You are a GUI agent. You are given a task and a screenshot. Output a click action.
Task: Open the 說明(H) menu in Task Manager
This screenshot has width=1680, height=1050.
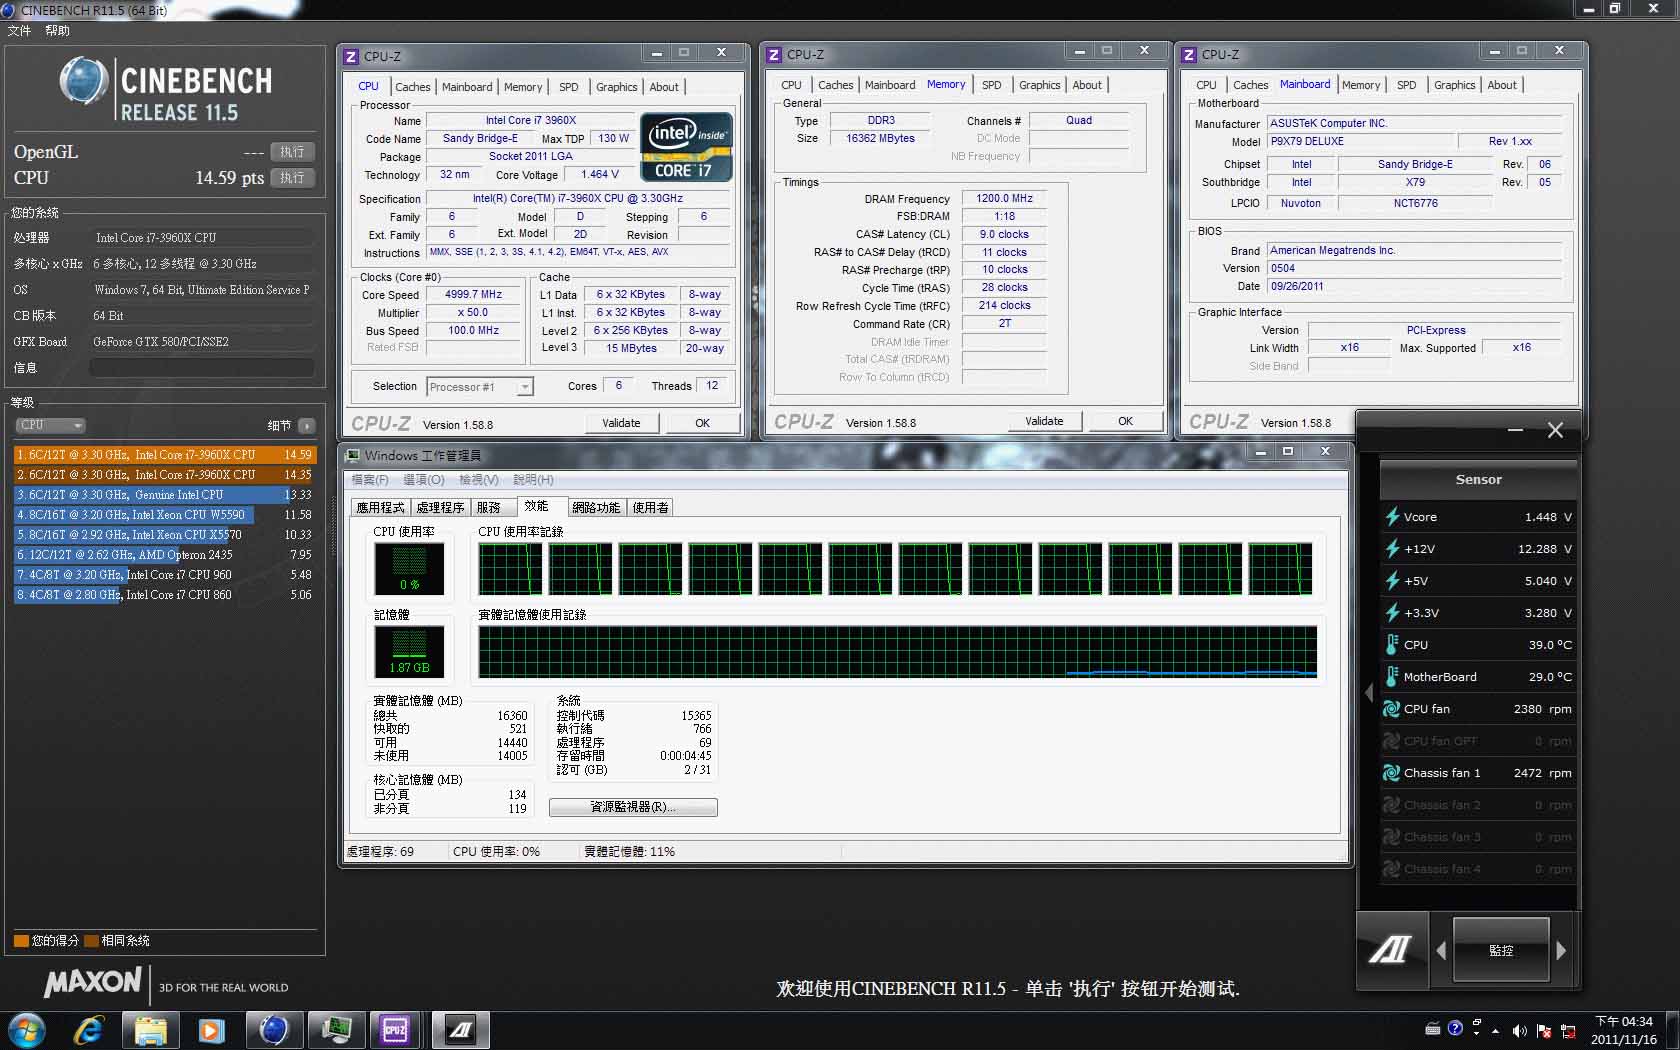tap(533, 480)
